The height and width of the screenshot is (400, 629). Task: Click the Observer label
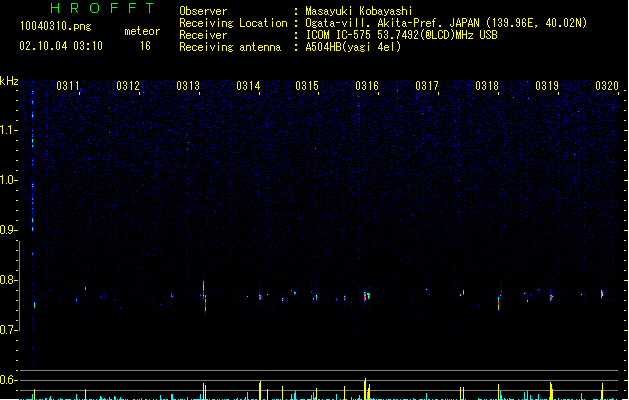pos(203,11)
